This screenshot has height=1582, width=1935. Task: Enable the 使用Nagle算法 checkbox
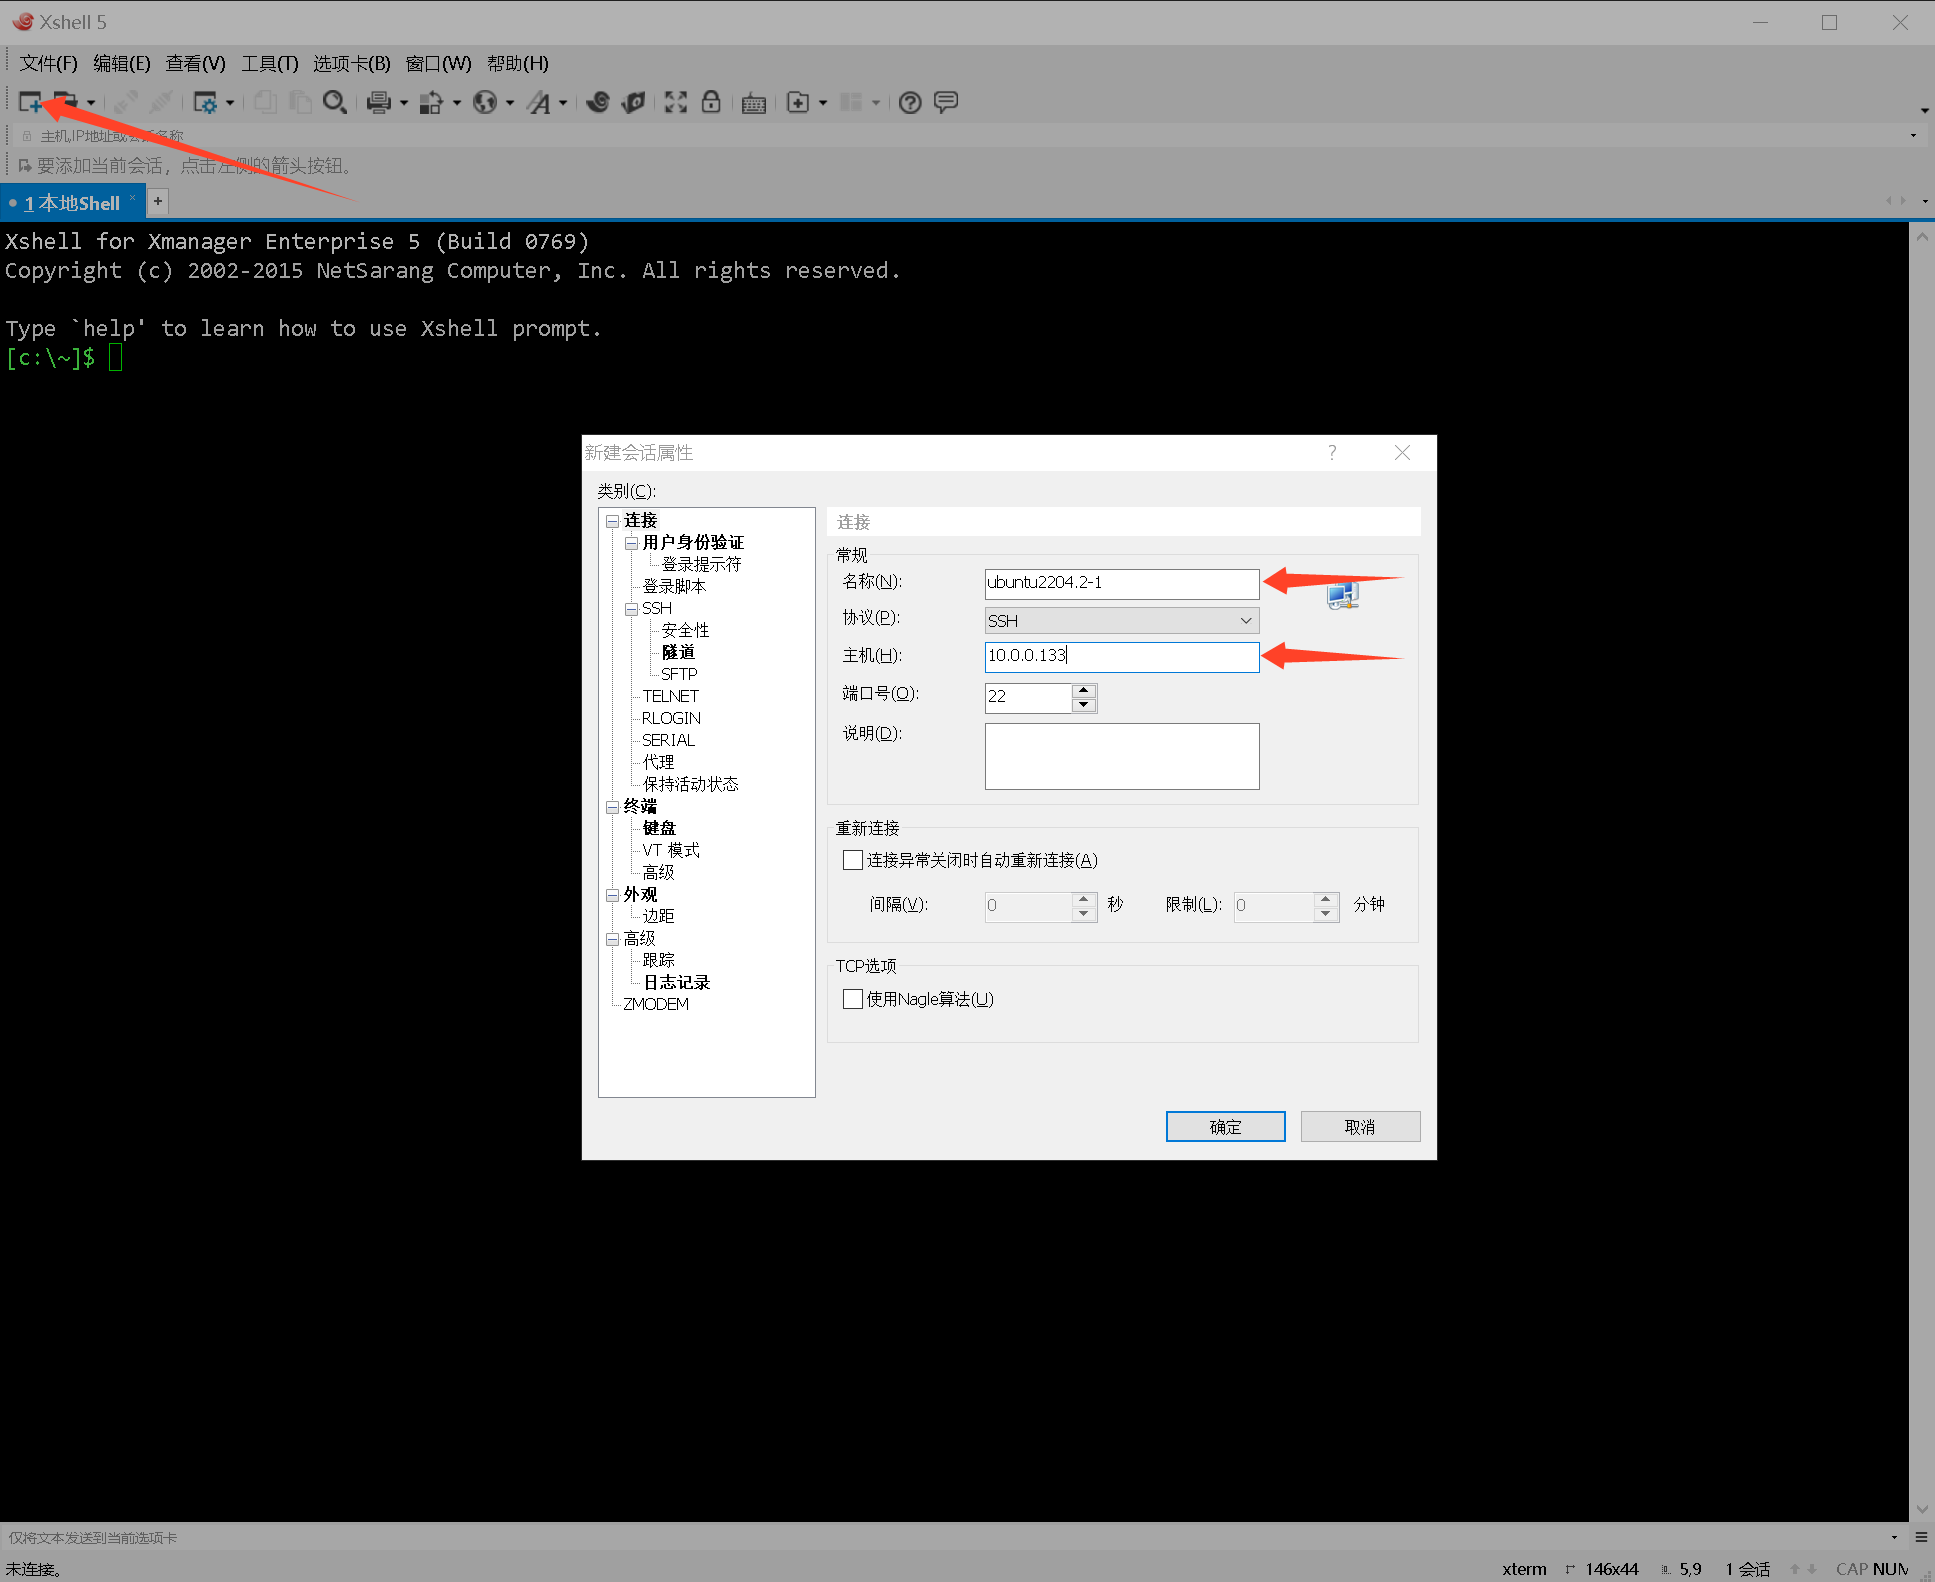click(853, 999)
